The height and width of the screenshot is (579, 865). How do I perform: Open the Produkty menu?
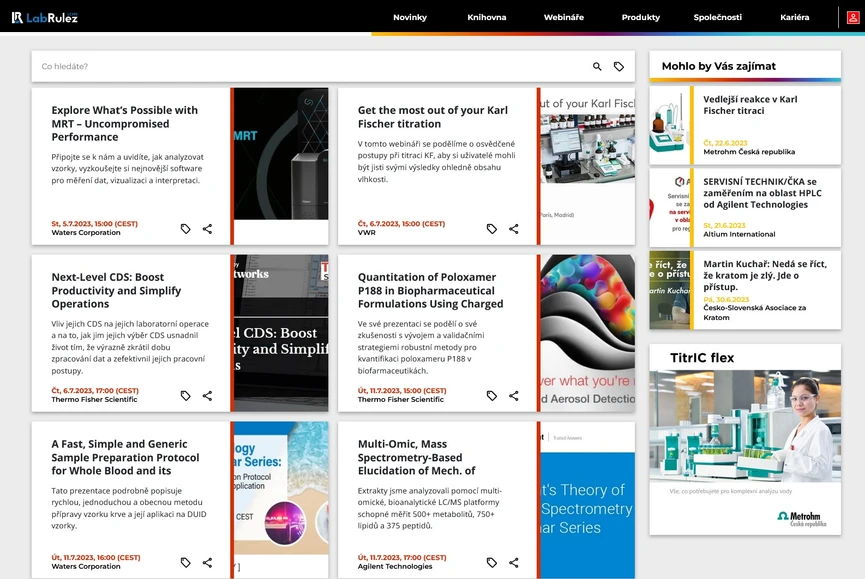640,17
